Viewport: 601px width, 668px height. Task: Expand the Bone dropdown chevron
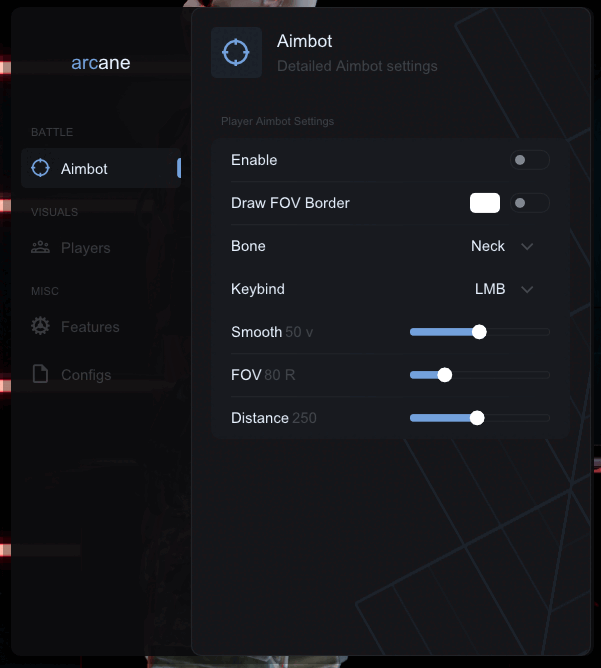528,246
